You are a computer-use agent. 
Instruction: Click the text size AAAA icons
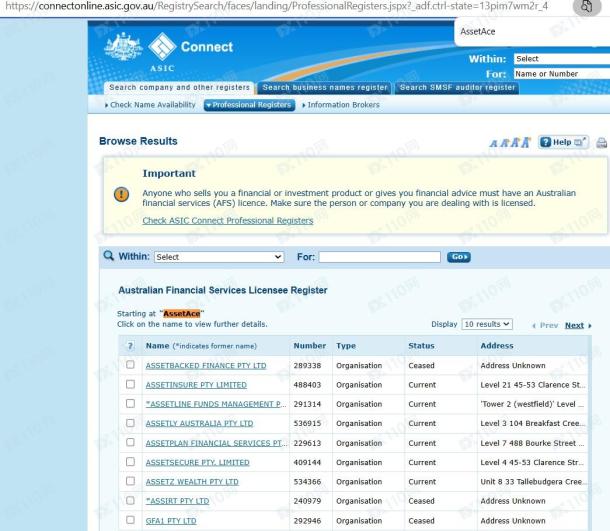[510, 143]
